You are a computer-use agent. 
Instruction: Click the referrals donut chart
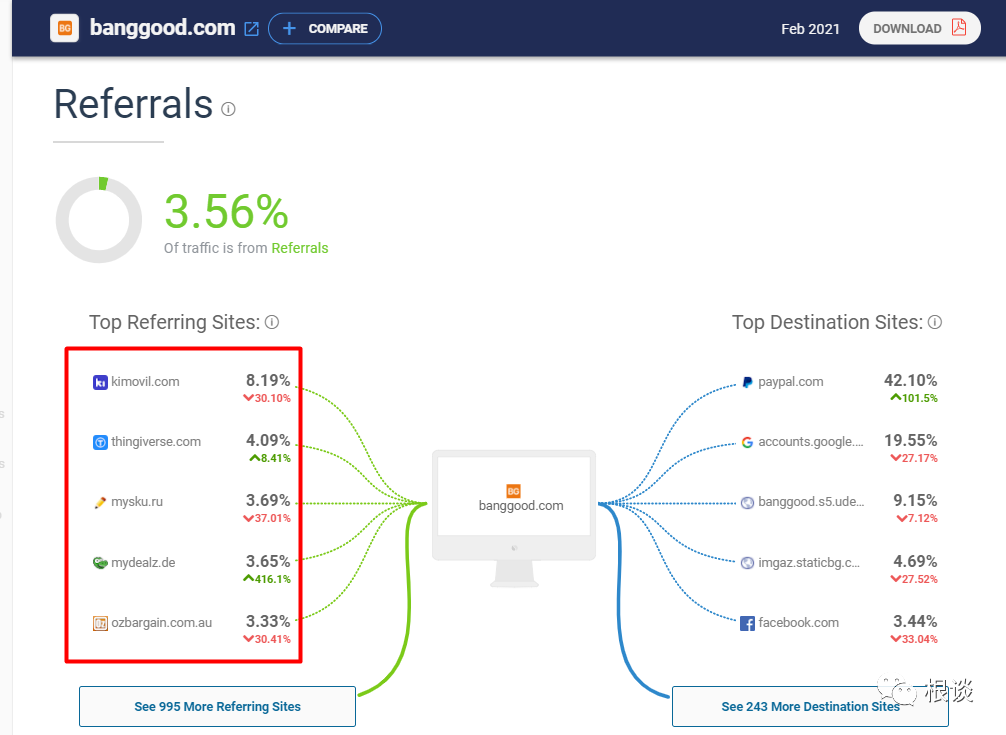click(99, 220)
